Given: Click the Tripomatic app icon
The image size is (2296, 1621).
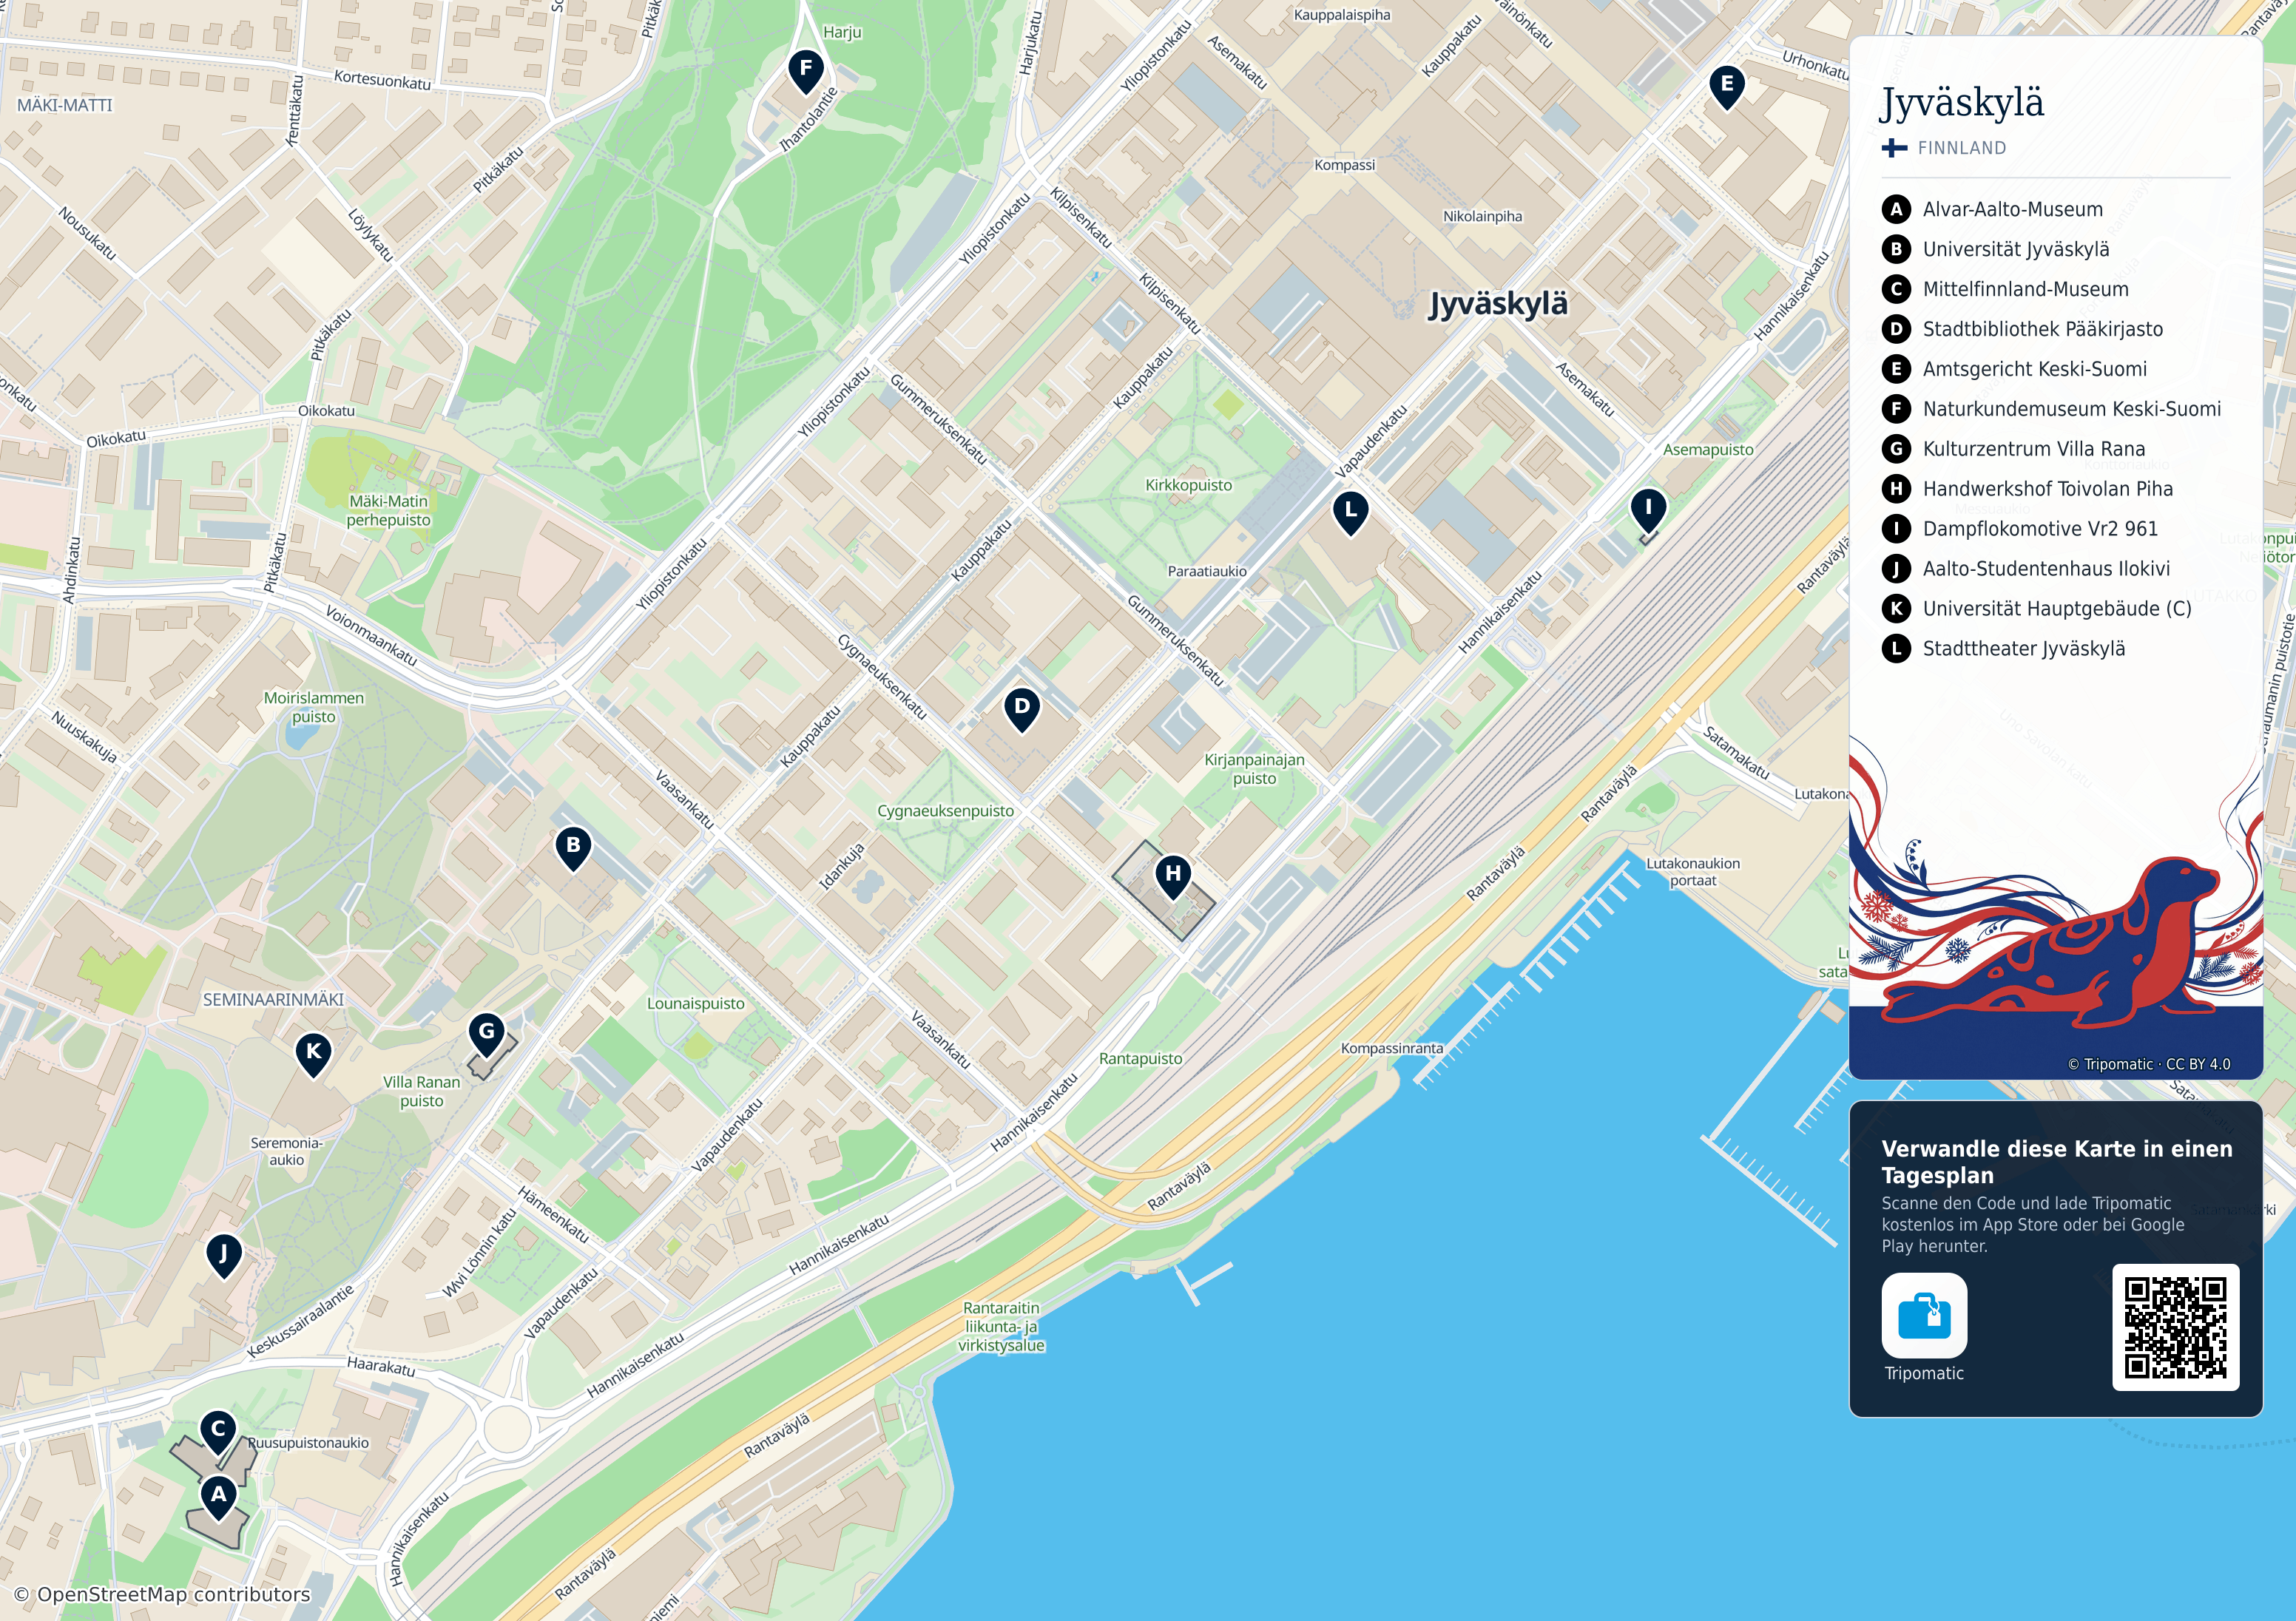Looking at the screenshot, I should pyautogui.click(x=1924, y=1315).
